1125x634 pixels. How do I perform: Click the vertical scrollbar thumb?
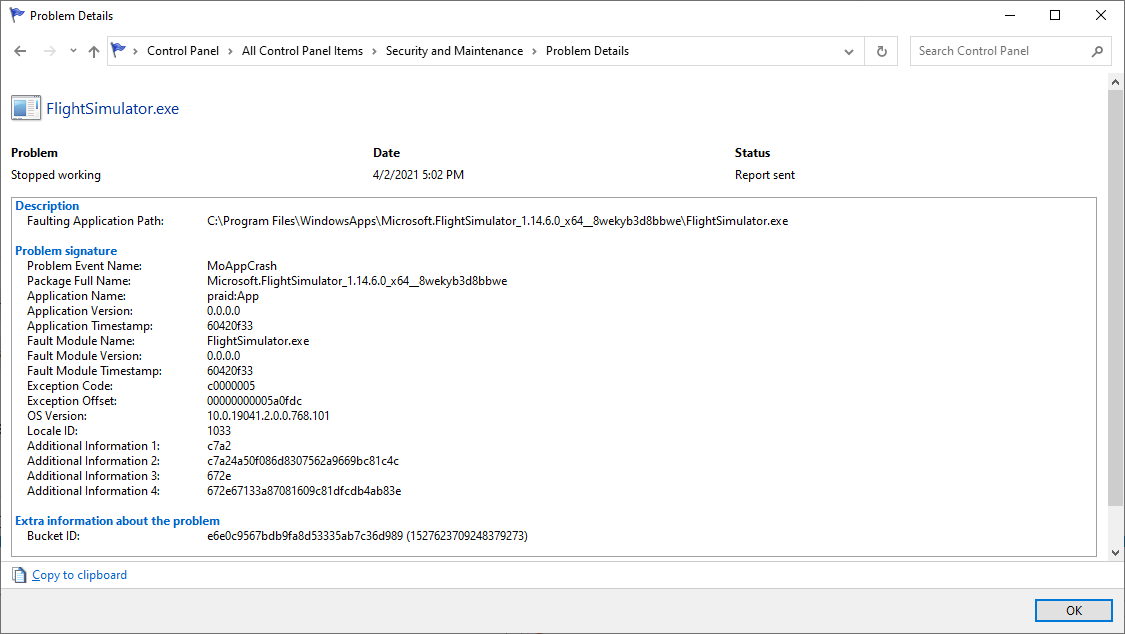[1115, 298]
